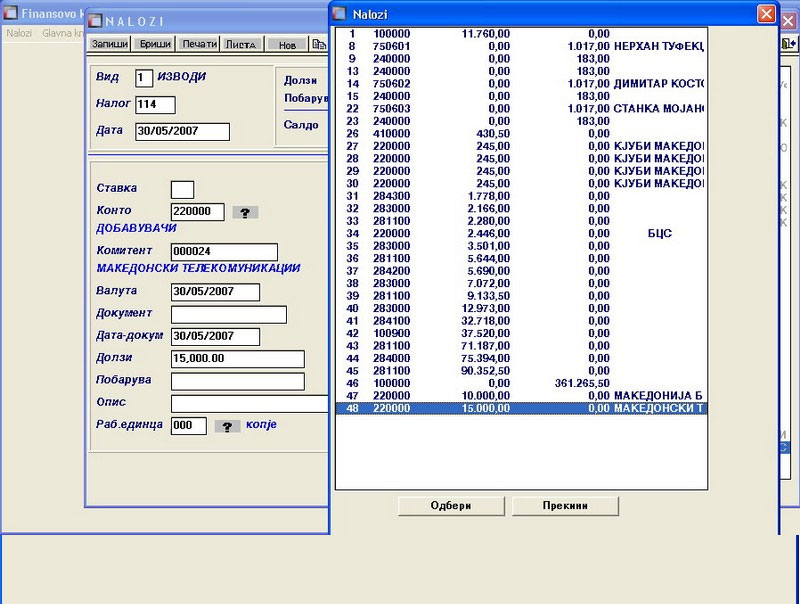800x604 pixels.
Task: Select row 8 НЕРХАН ТУФЕКЦ
Action: [521, 46]
